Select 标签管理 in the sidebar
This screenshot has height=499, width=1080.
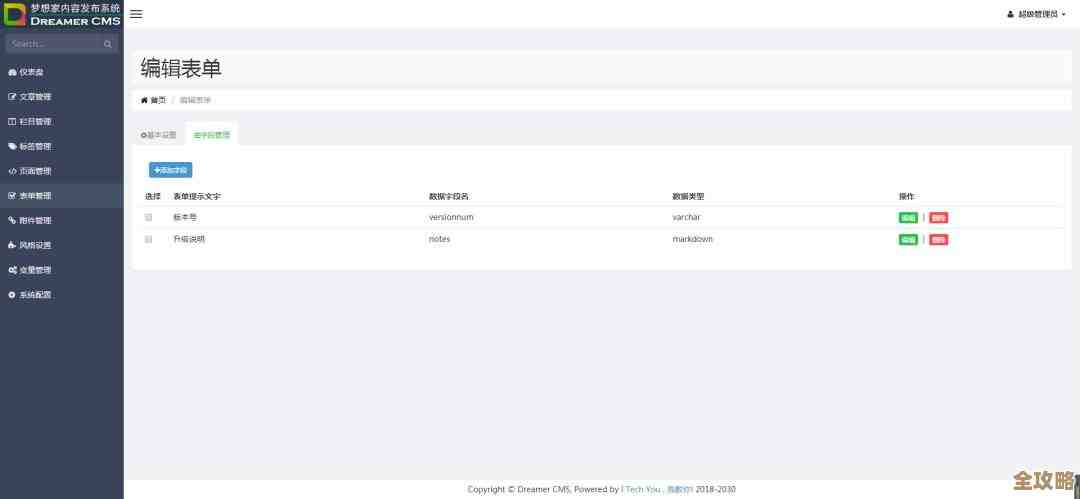(x=34, y=146)
